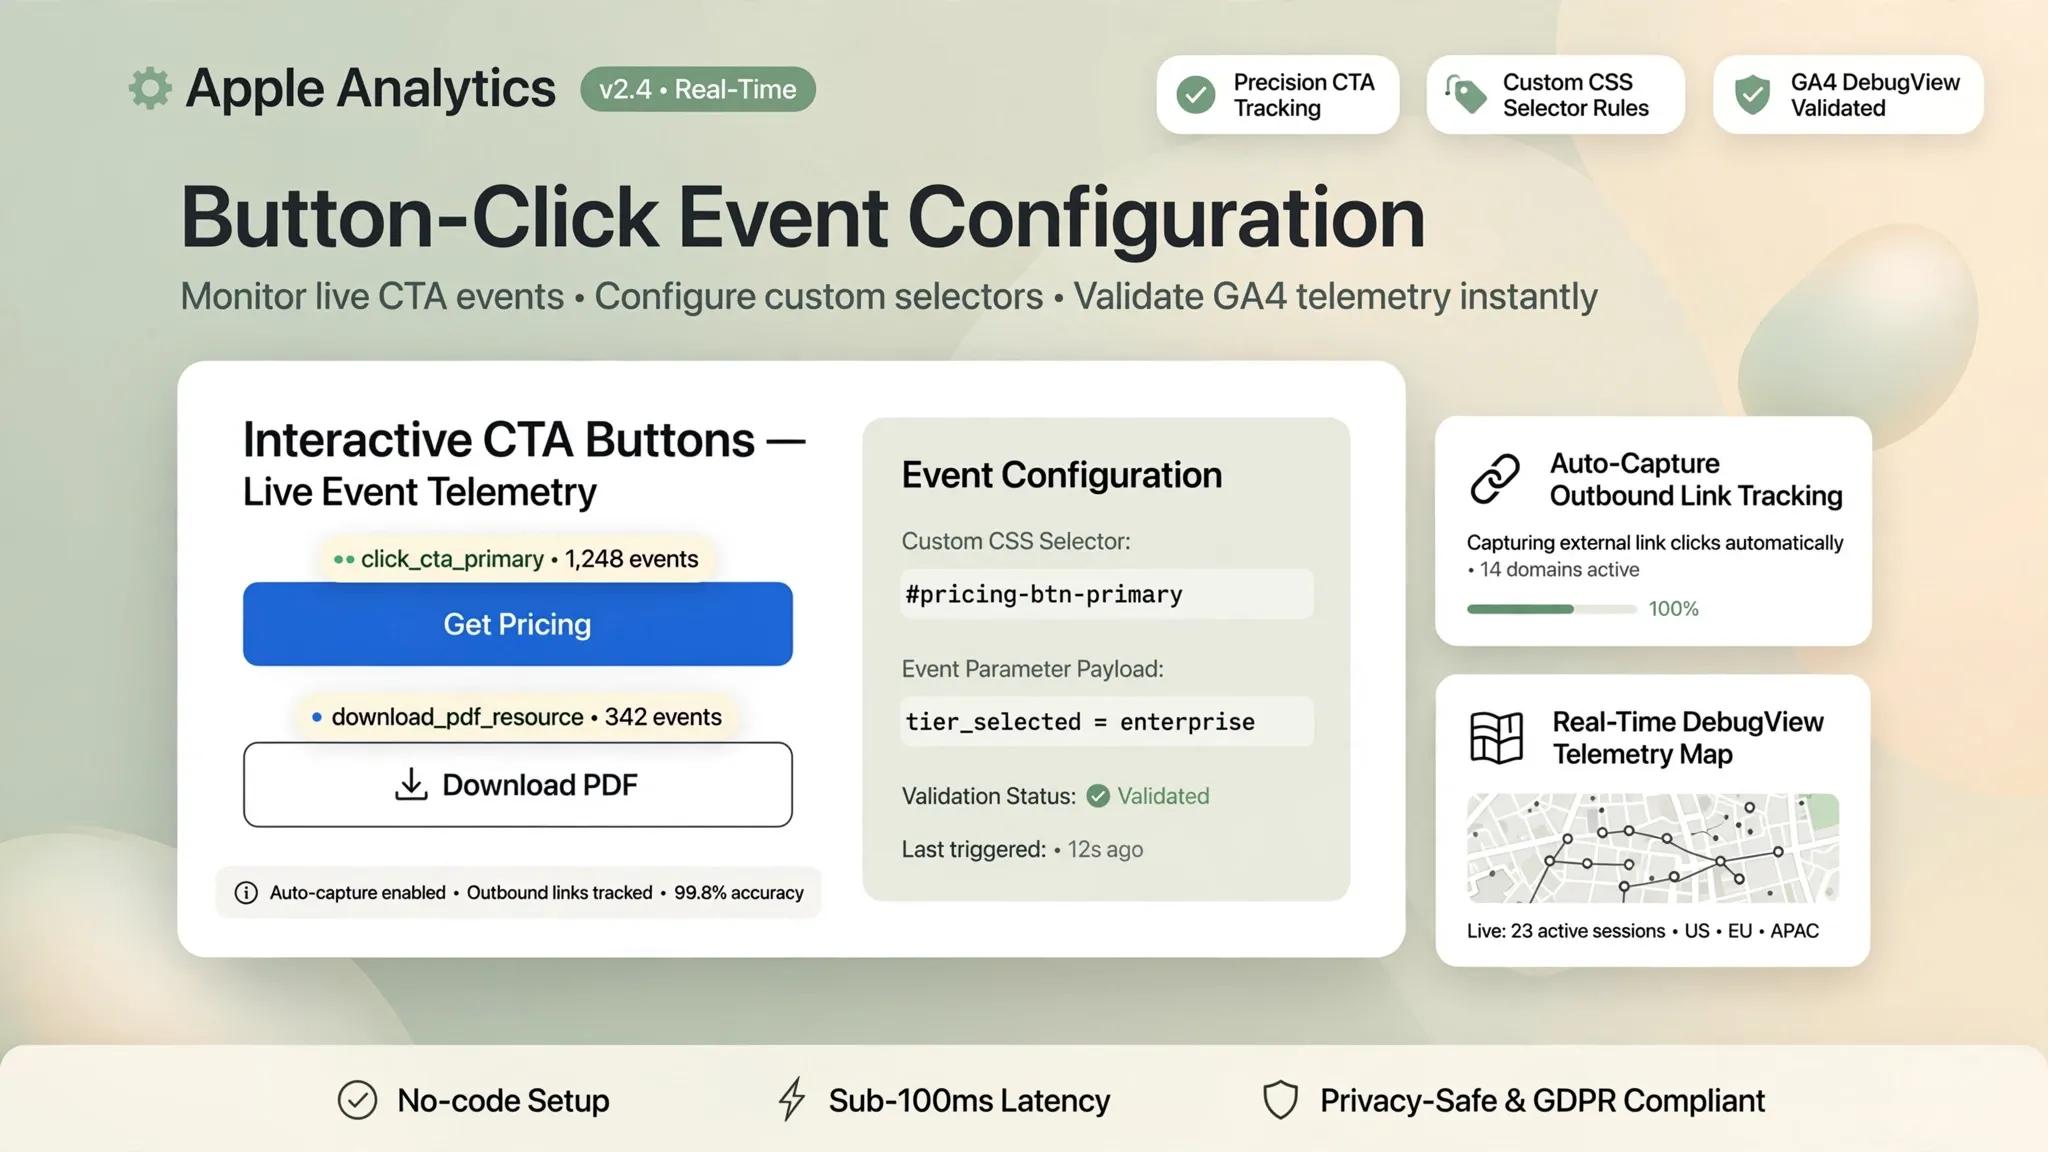Image resolution: width=2048 pixels, height=1152 pixels.
Task: Click the Validation Status label
Action: pos(989,796)
